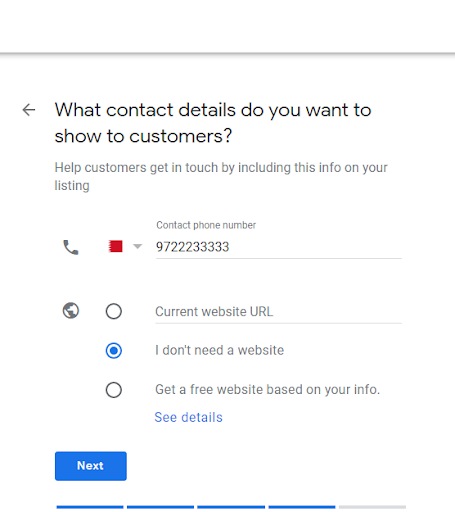This screenshot has width=455, height=512.
Task: Click the third progress bar segment
Action: point(231,507)
